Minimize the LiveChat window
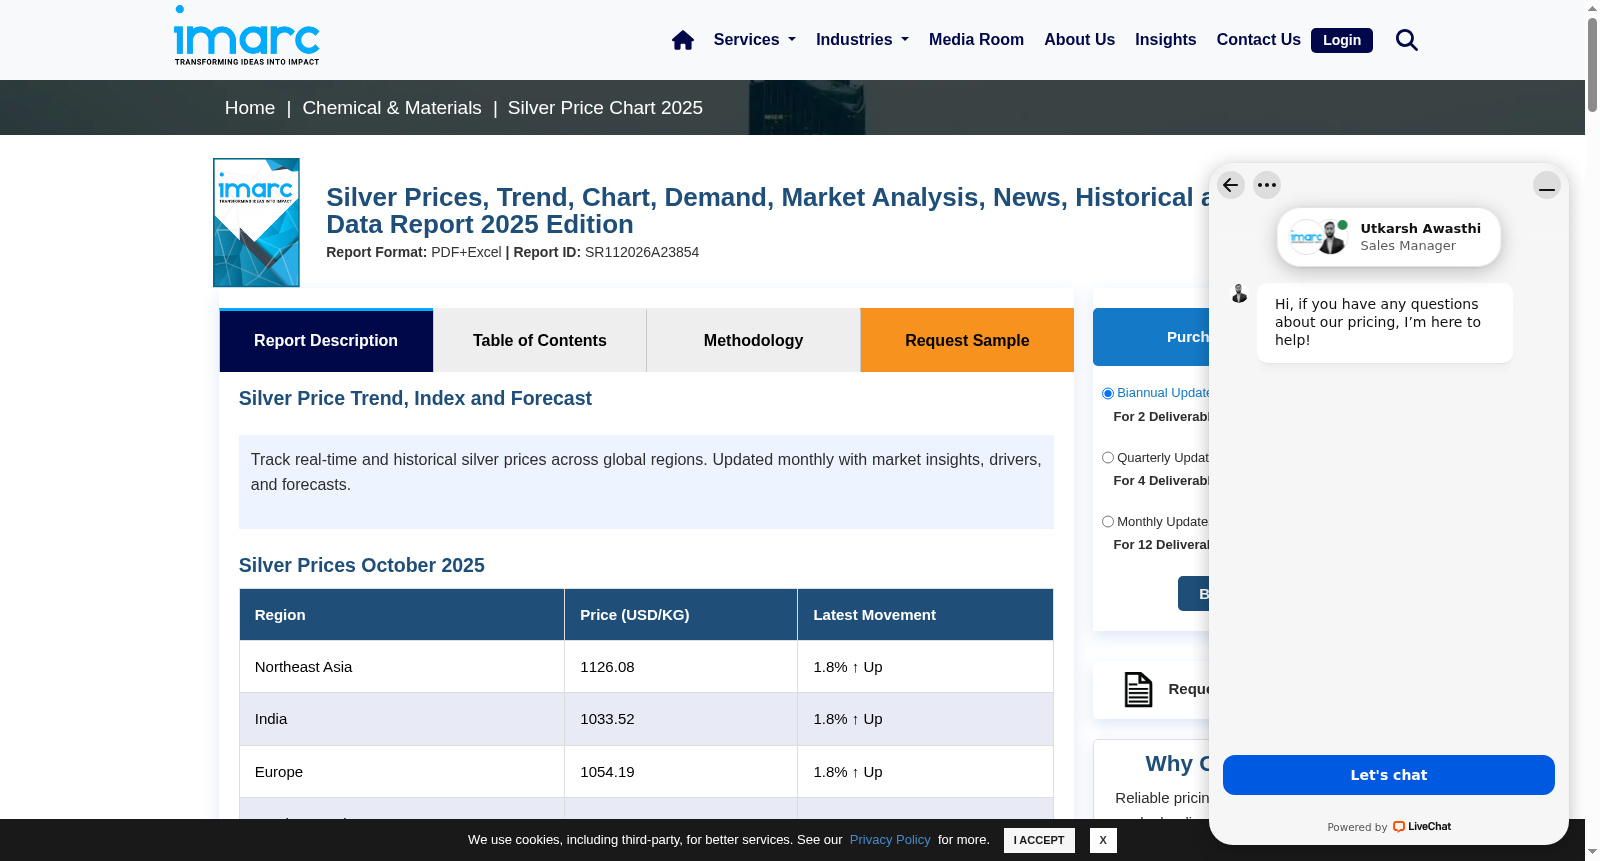This screenshot has width=1600, height=861. 1547,186
